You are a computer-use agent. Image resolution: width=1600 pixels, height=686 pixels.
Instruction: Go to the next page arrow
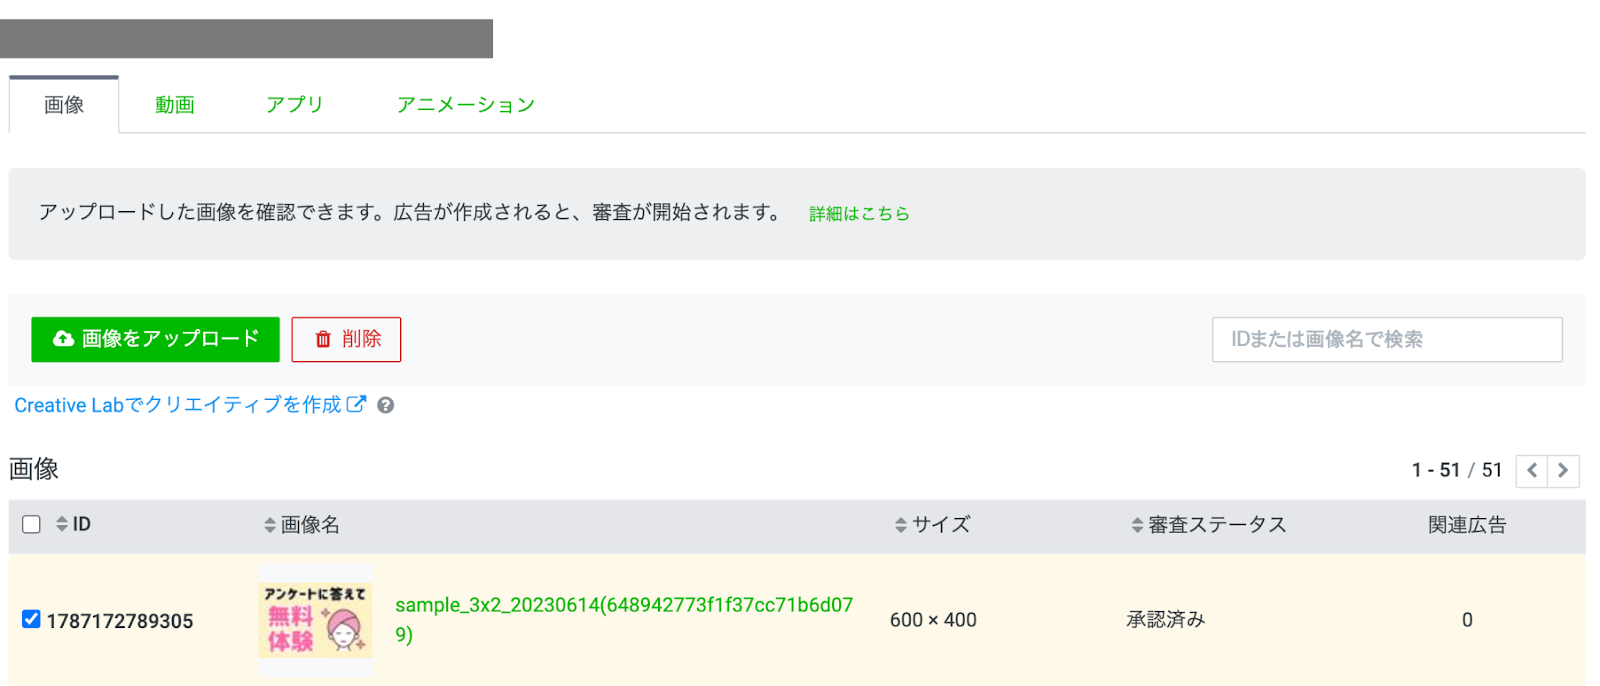click(x=1563, y=470)
